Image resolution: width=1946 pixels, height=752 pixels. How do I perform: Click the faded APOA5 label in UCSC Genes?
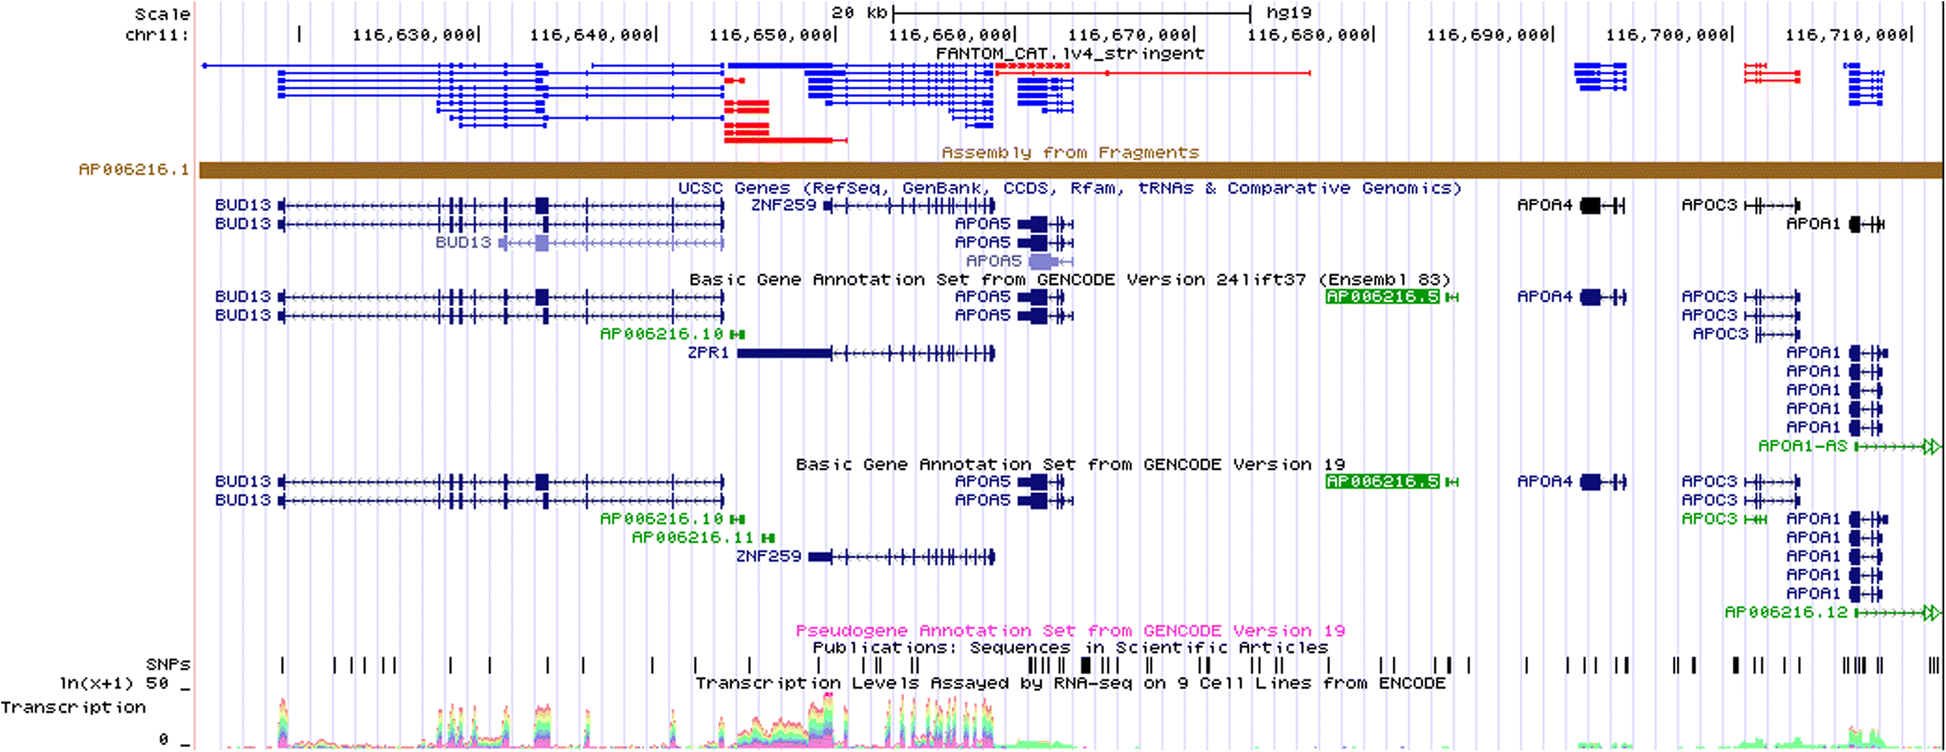point(993,261)
